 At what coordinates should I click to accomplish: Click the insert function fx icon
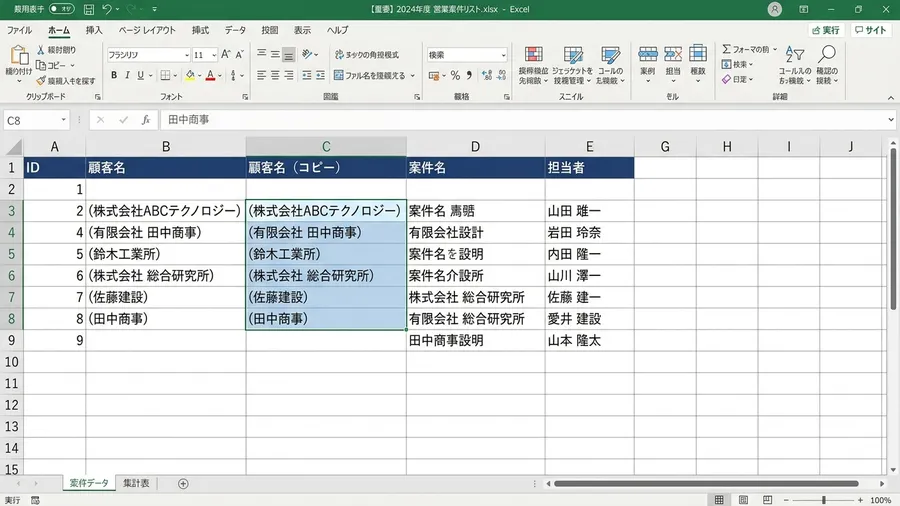146,120
